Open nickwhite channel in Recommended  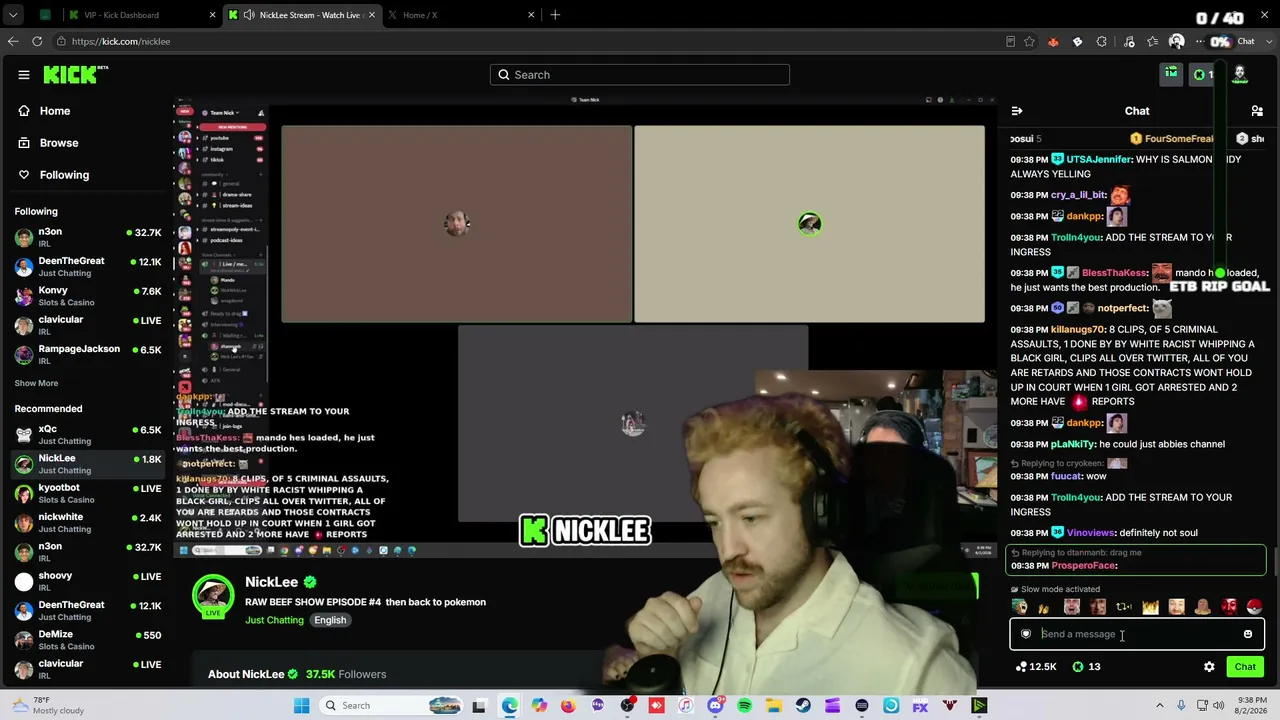coord(88,523)
